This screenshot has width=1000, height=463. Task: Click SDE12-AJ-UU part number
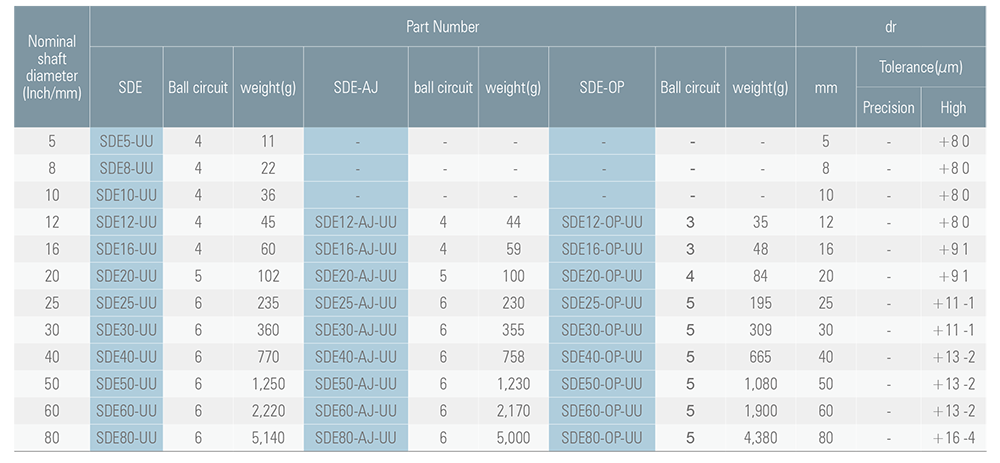pyautogui.click(x=355, y=222)
